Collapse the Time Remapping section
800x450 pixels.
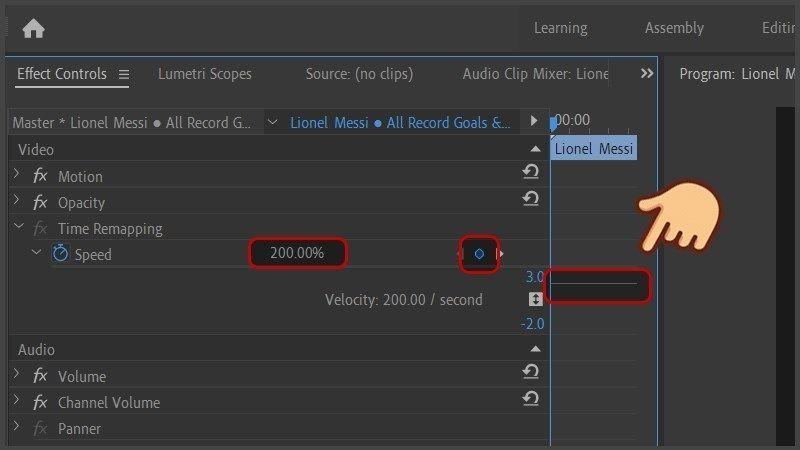coord(18,226)
